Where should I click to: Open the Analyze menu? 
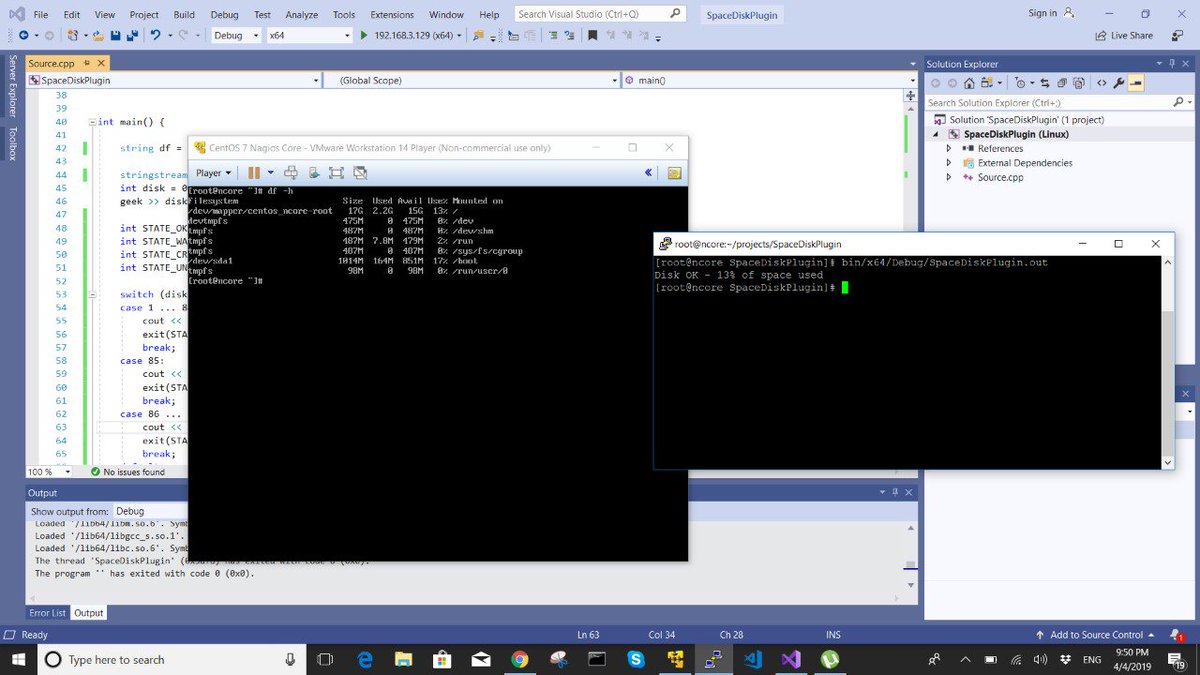[x=301, y=15]
